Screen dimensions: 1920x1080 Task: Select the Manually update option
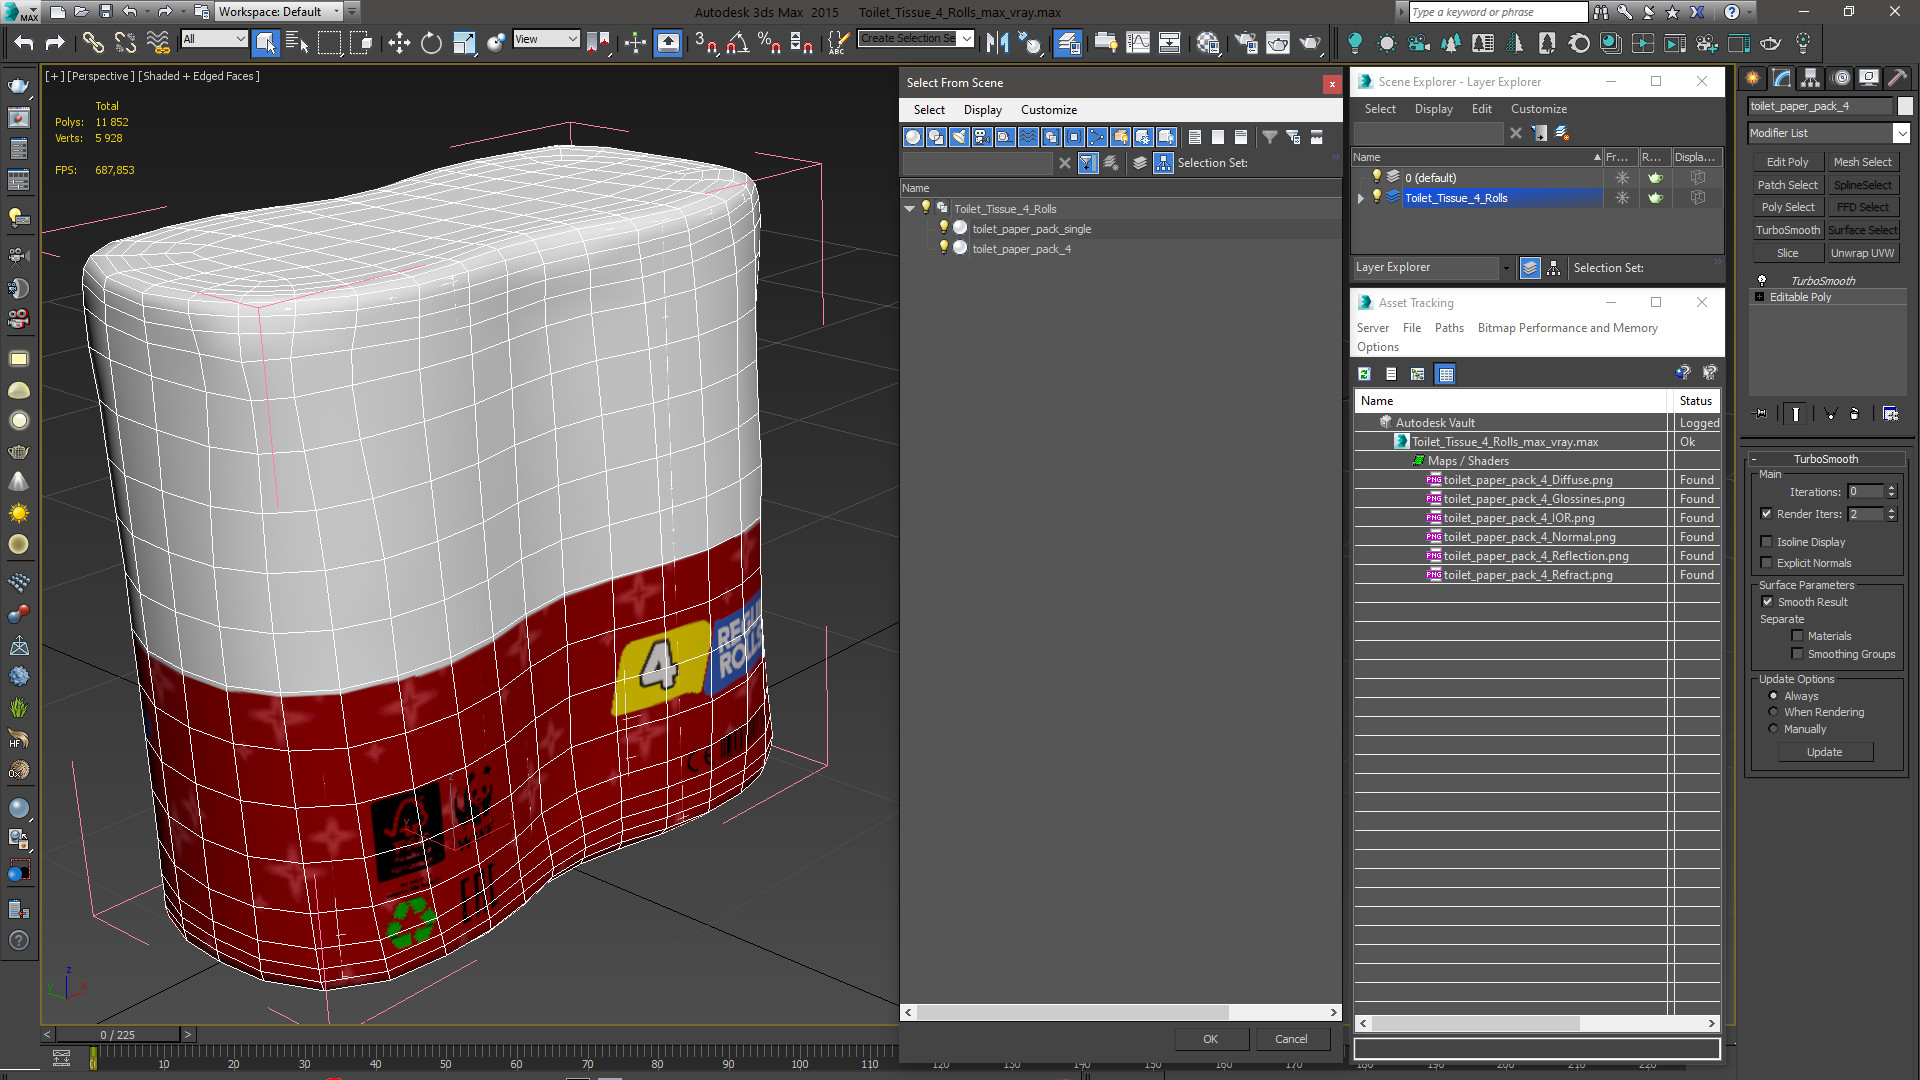coord(1773,729)
